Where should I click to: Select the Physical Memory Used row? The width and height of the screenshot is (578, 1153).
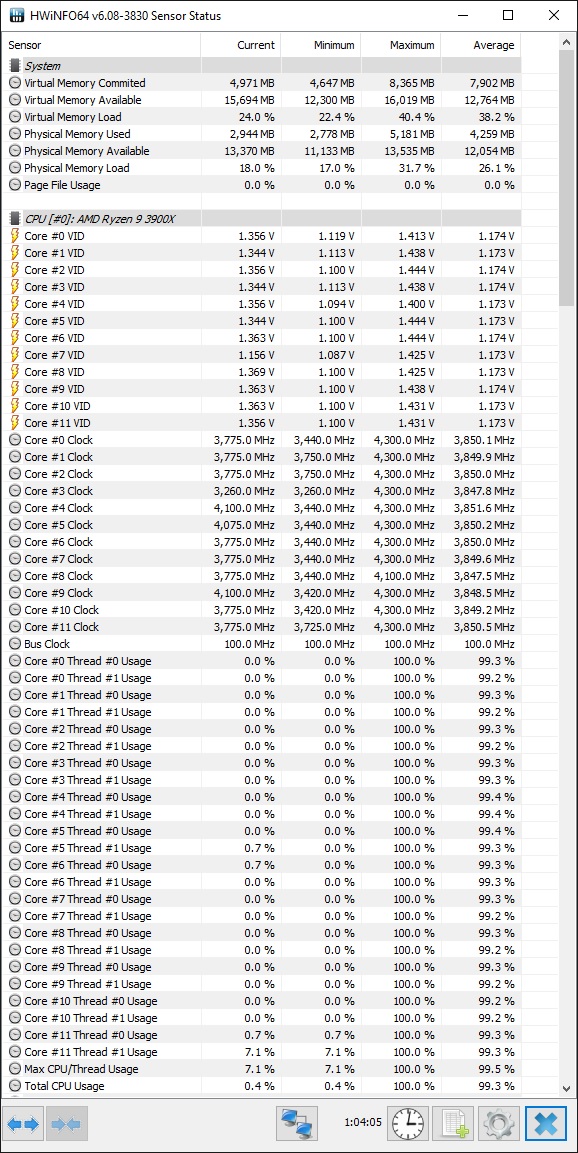[261, 134]
